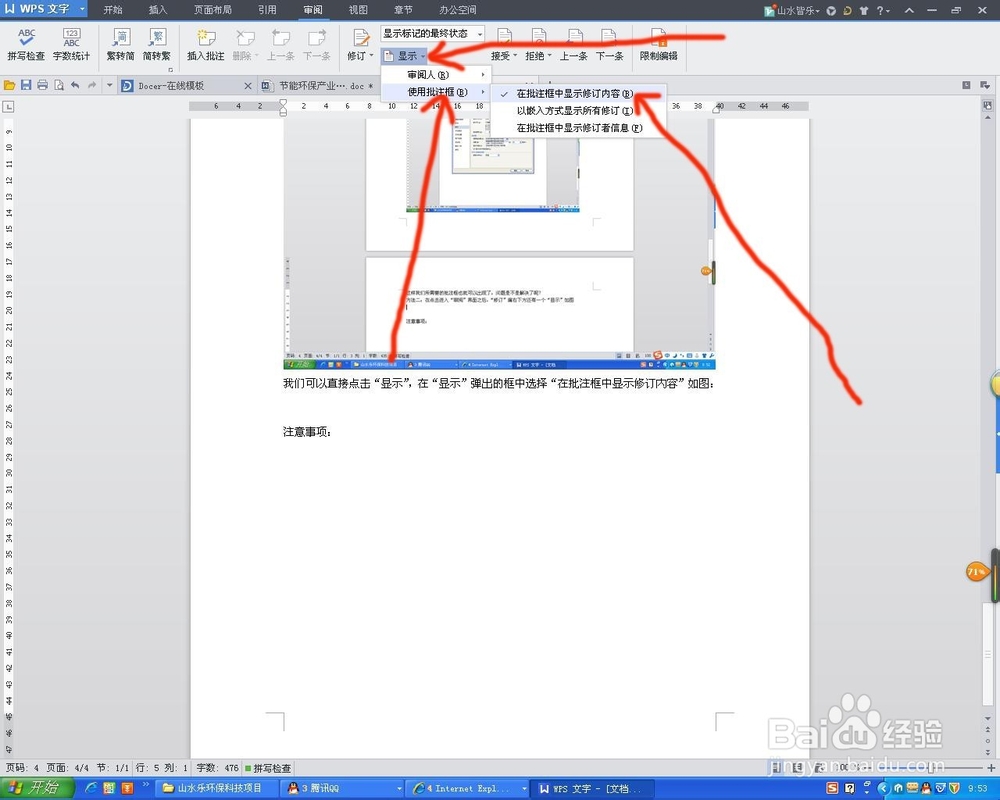This screenshot has width=1000, height=800.
Task: Open quick access toolbar customize dropdown arrow
Action: (x=109, y=85)
